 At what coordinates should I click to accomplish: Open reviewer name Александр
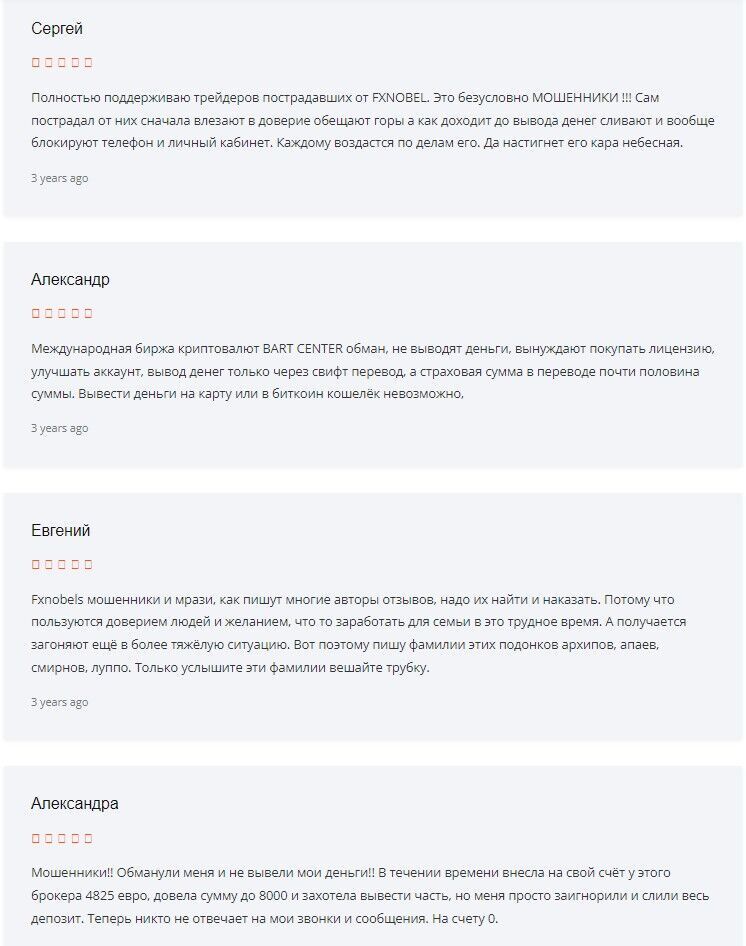point(70,279)
